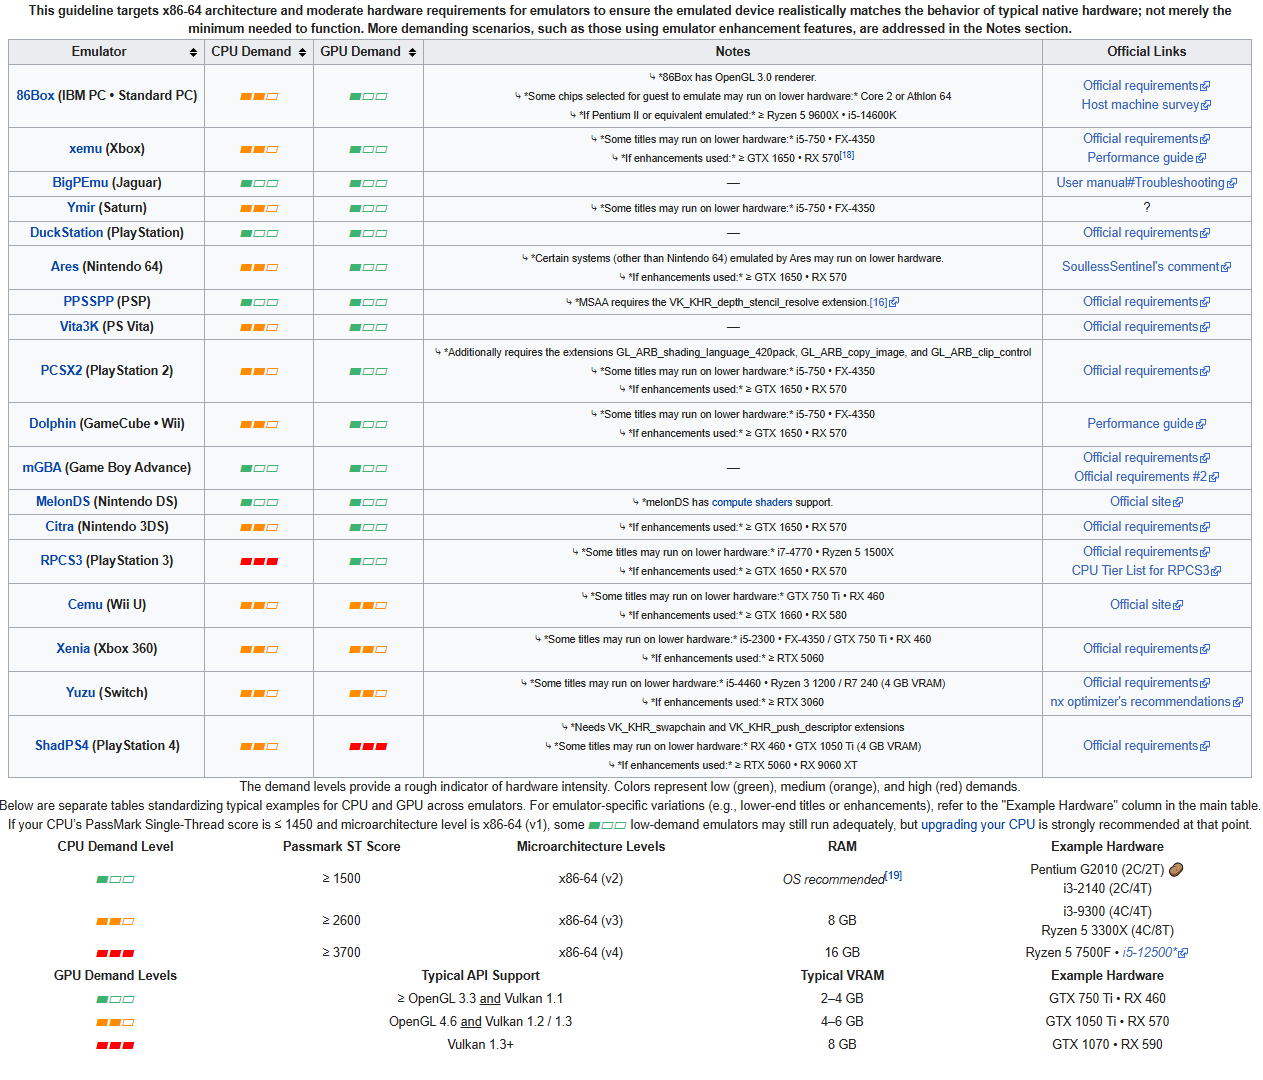The height and width of the screenshot is (1080, 1263).
Task: Click the green bars icon in GPU Demand Levels table
Action: coord(115,999)
